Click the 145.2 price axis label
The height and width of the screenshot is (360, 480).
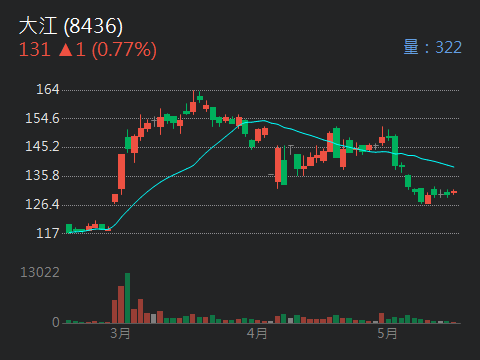pos(42,147)
